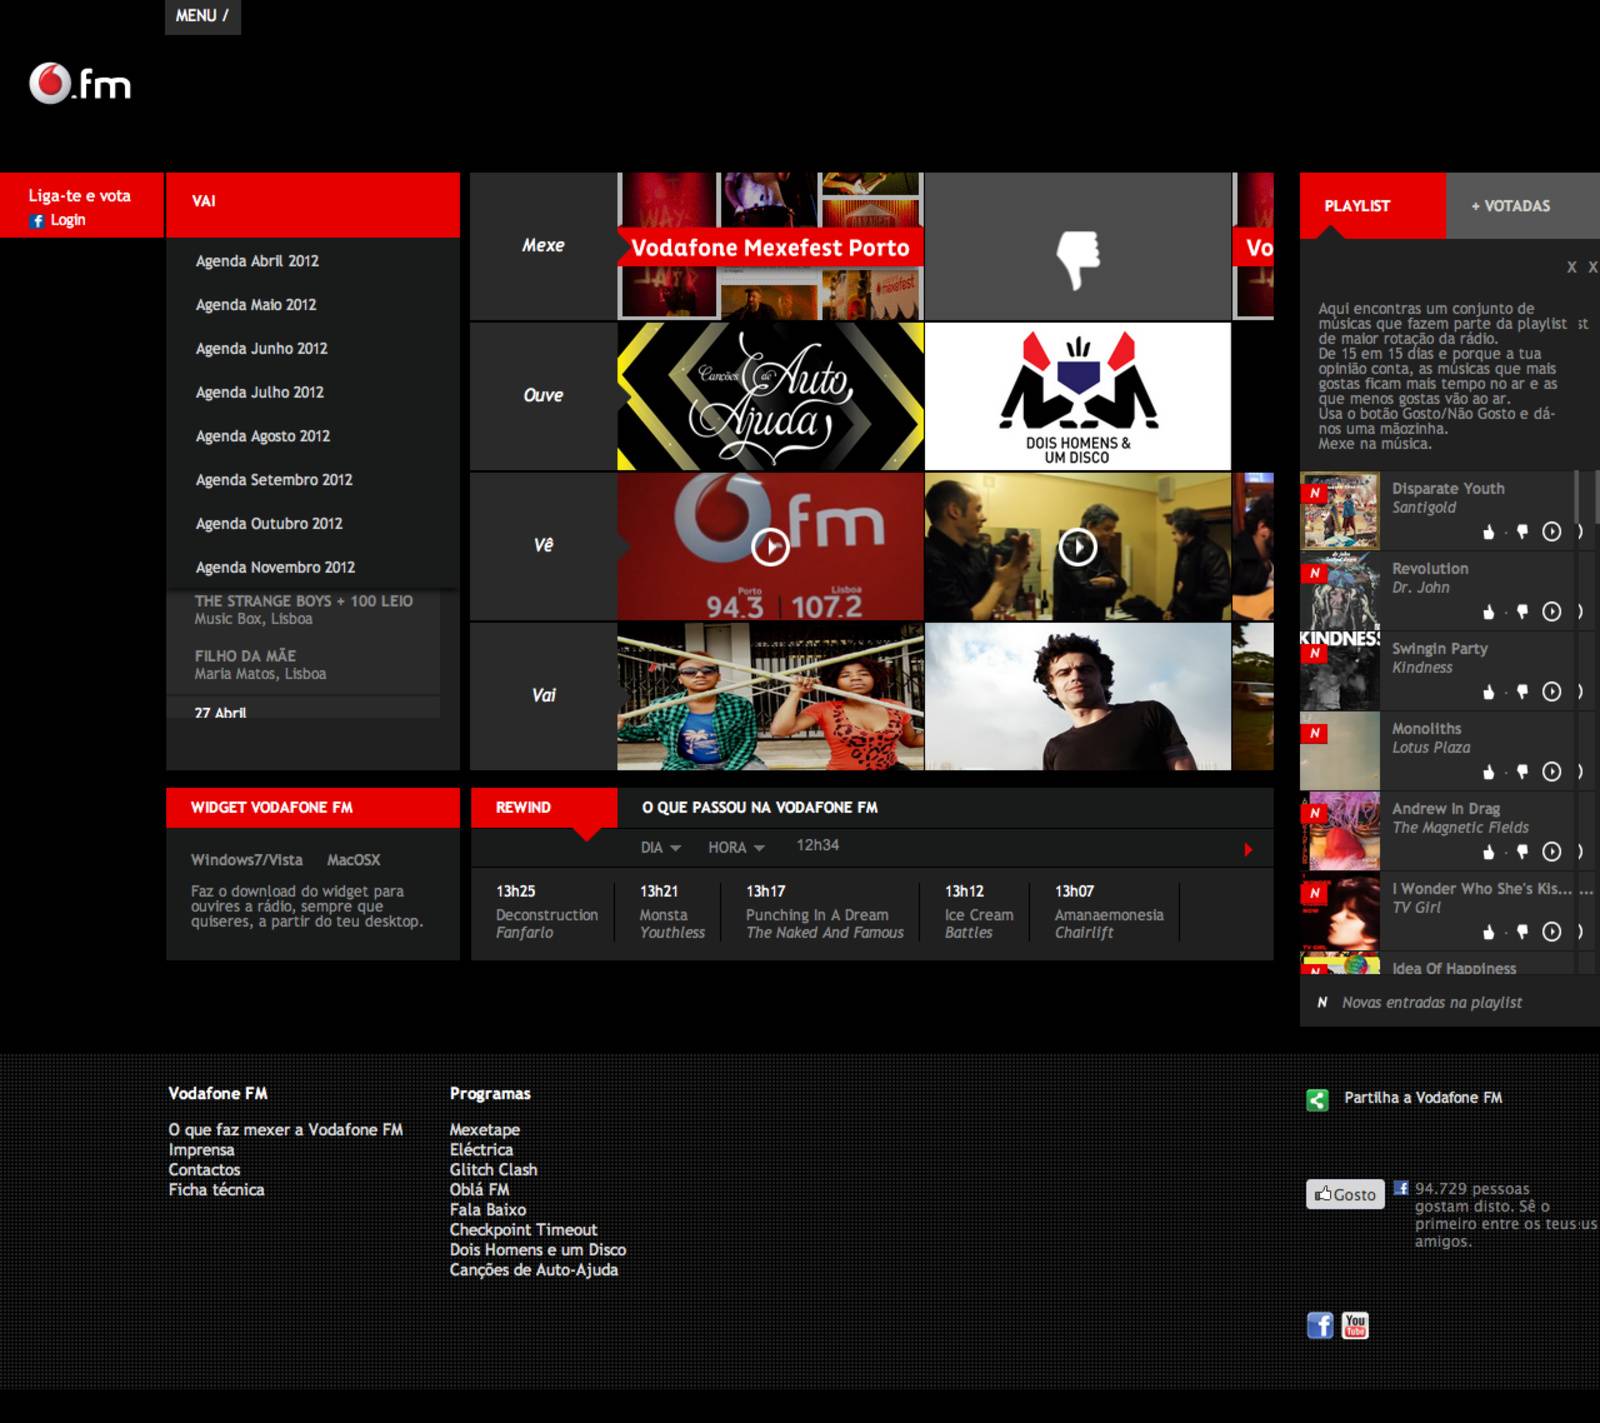Screen dimensions: 1600x1423
Task: Thumbs up Monoliths by Lotus Plaza
Action: point(1489,772)
